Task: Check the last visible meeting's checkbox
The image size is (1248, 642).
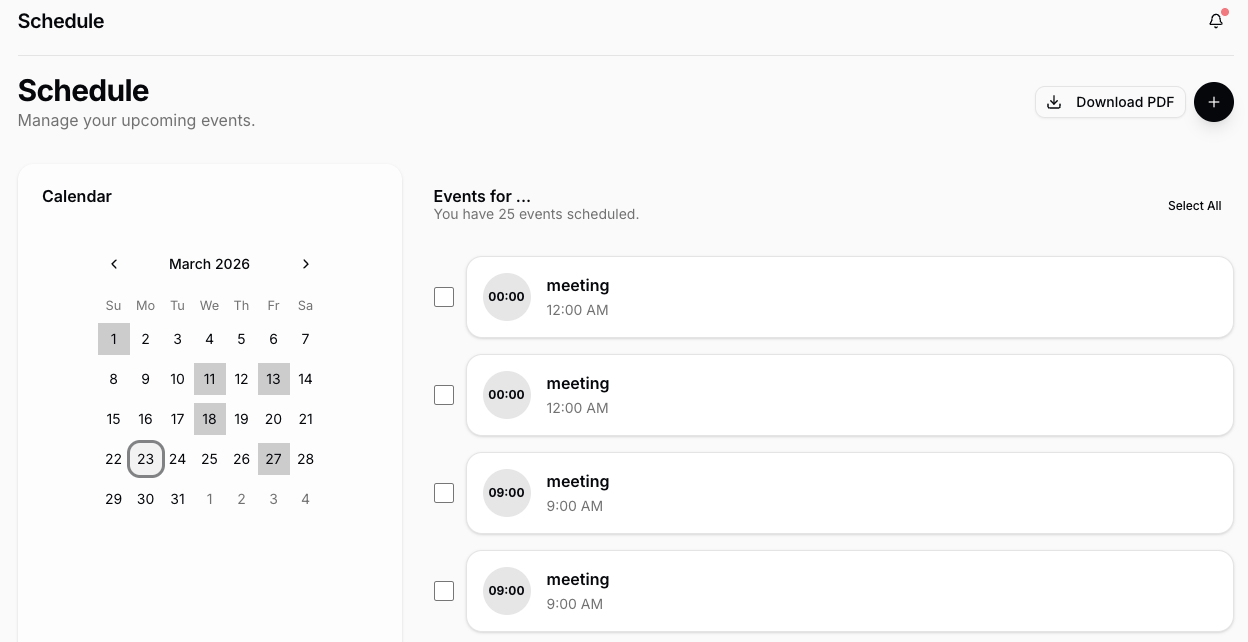Action: (444, 591)
